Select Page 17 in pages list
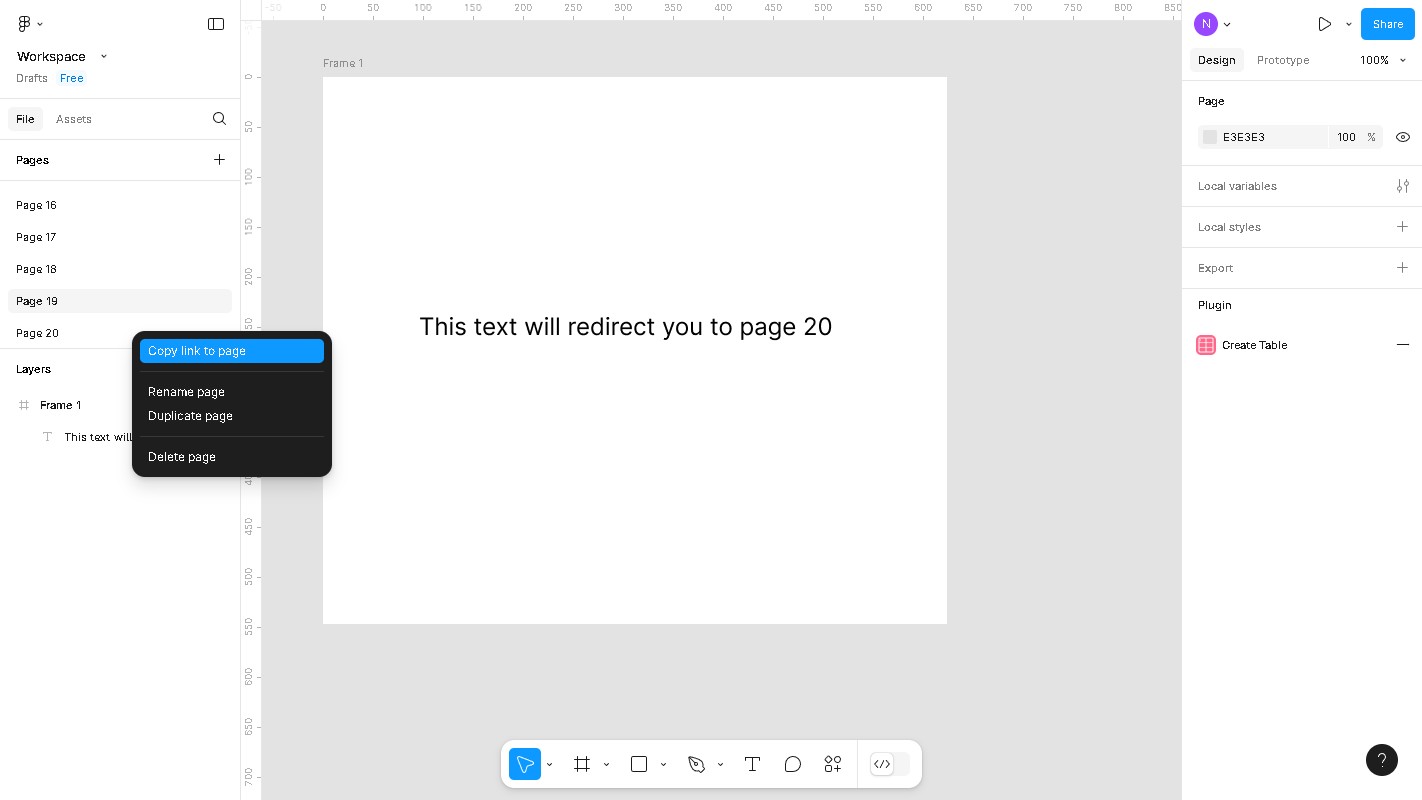This screenshot has height=800, width=1422. pos(120,237)
